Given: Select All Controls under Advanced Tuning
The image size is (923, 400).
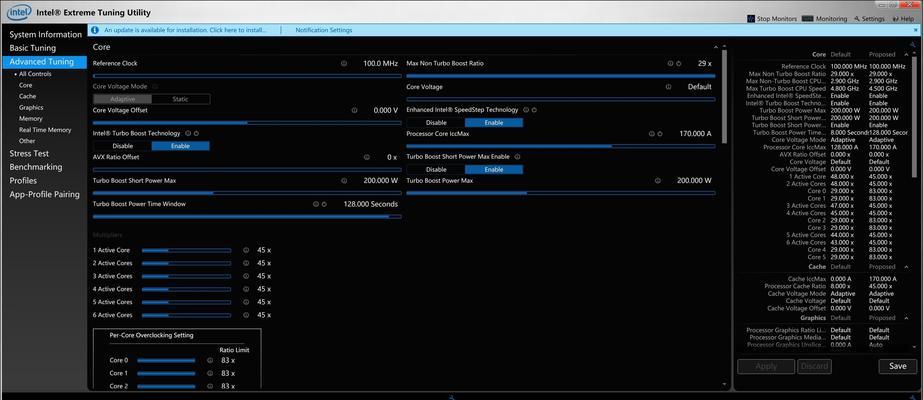Looking at the screenshot, I should (35, 74).
